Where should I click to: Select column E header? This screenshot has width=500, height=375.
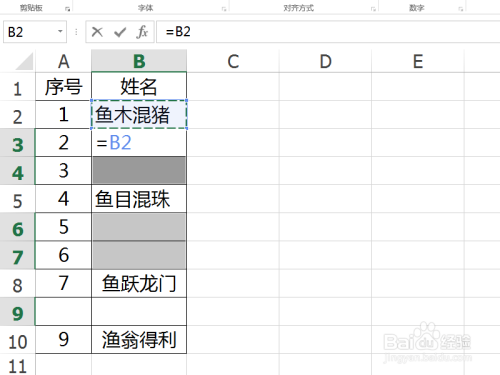[x=418, y=61]
